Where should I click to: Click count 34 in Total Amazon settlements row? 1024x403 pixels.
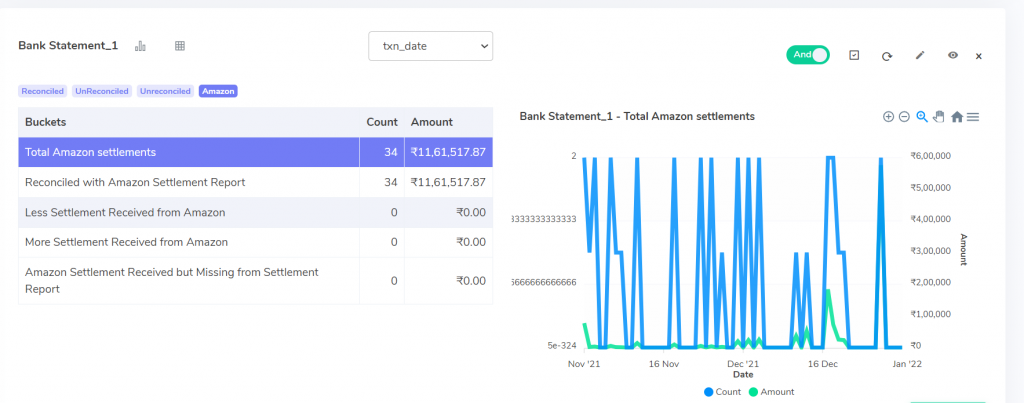391,152
